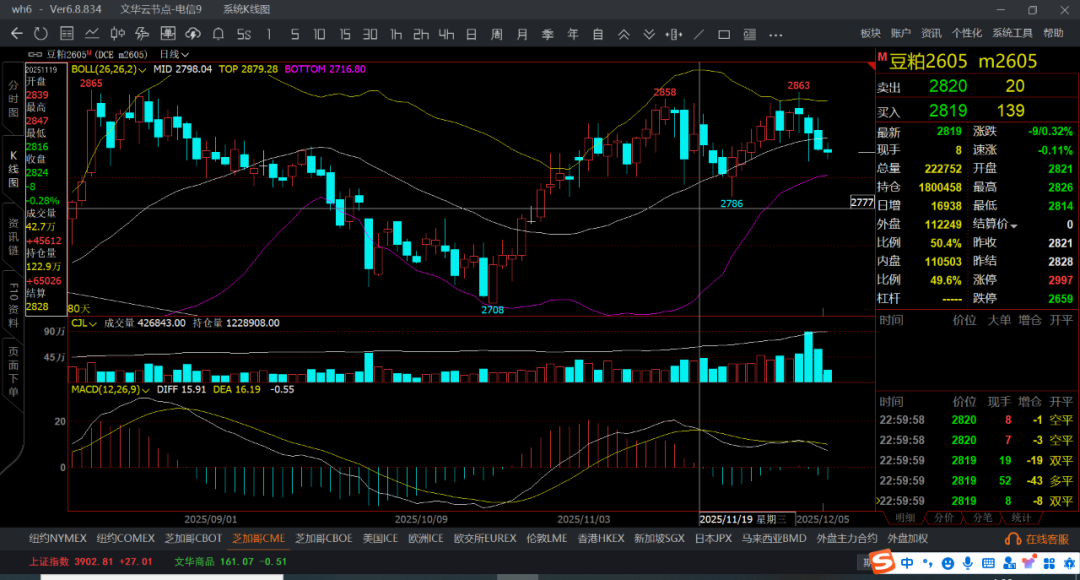Switch to 5-second (5s) period
Screen dimensions: 1080x580
(x=244, y=34)
